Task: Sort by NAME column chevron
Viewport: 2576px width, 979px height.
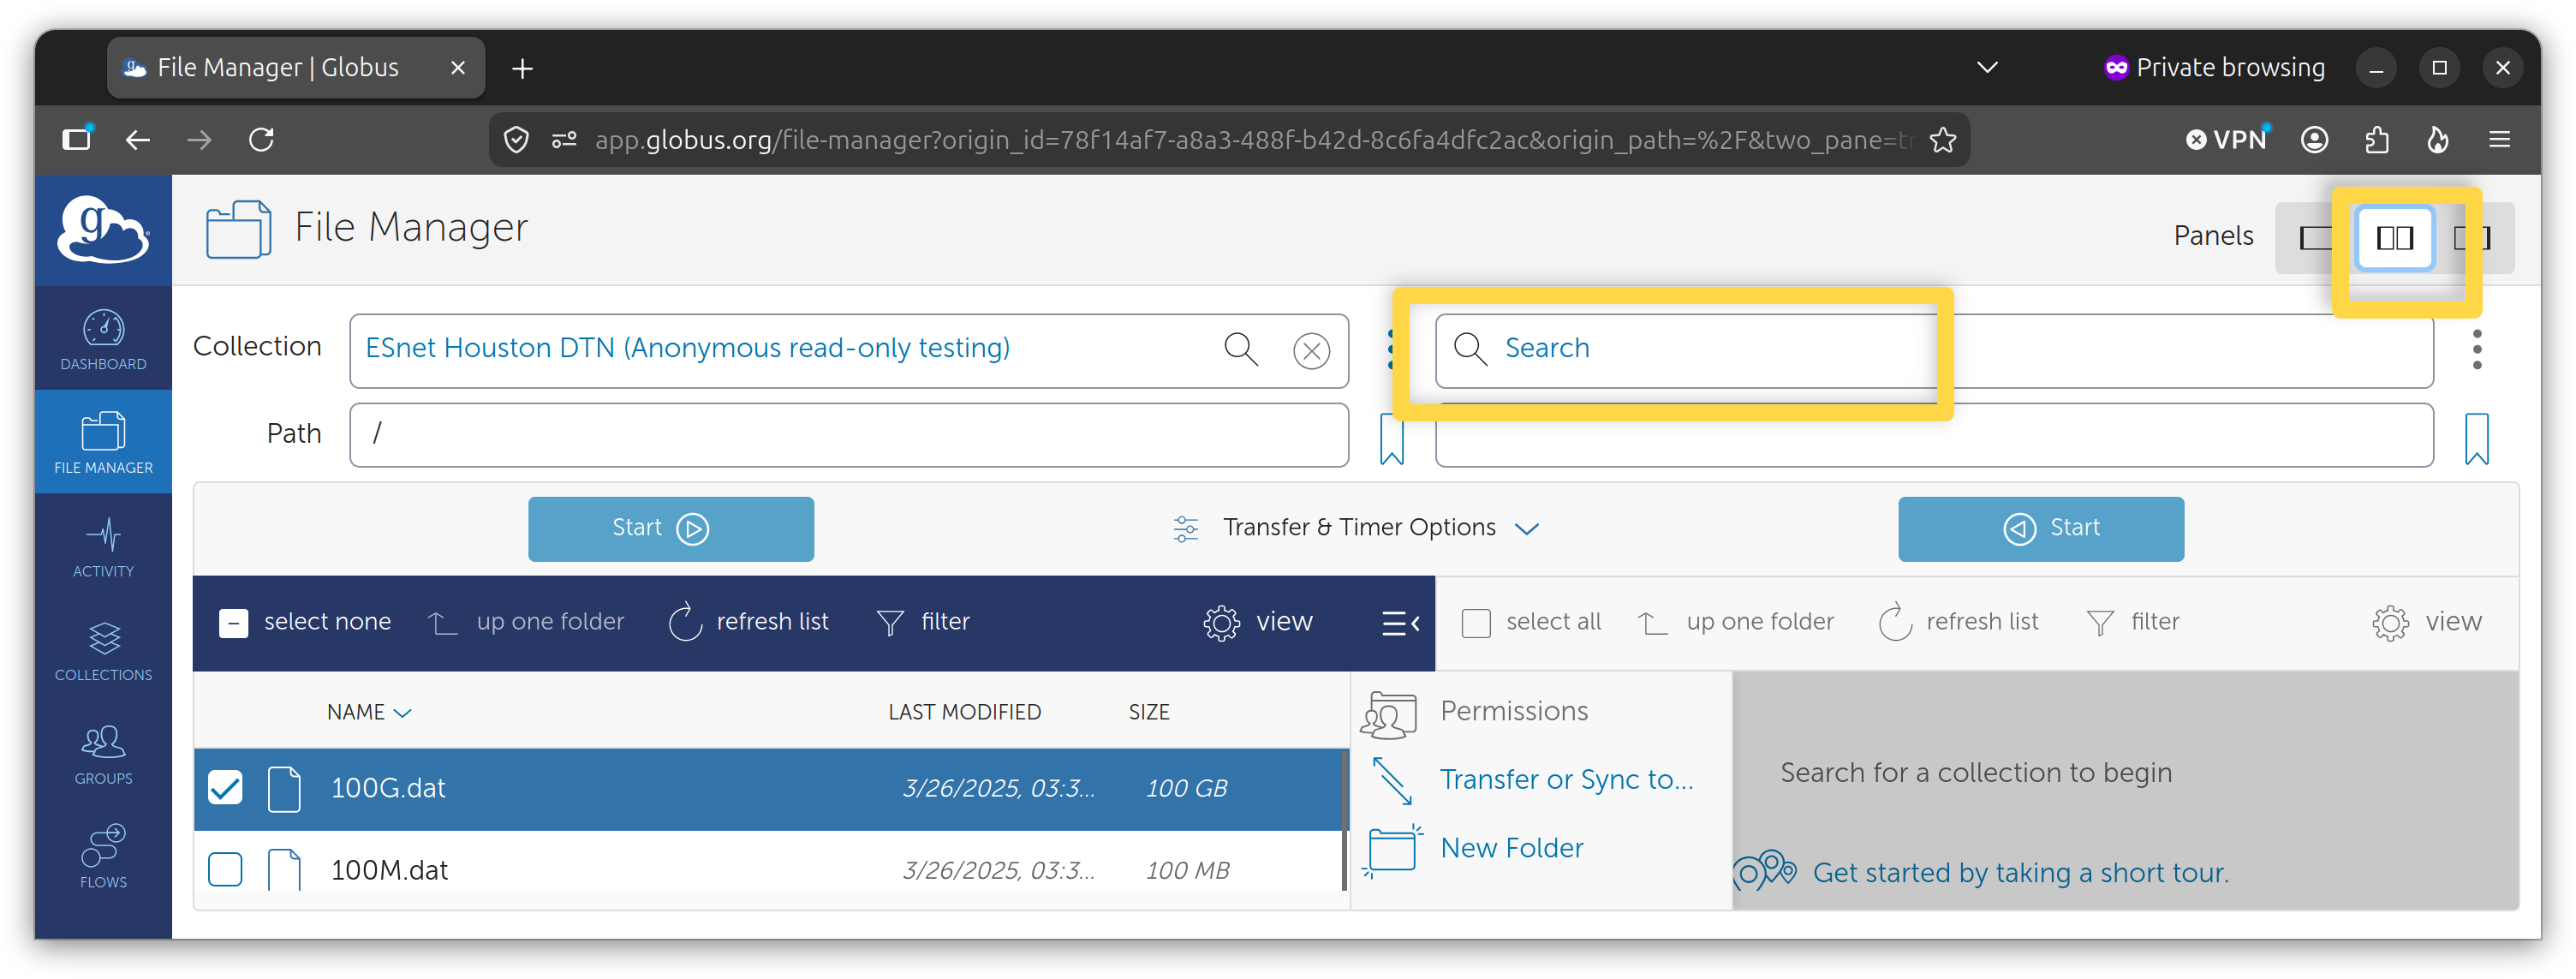Action: coord(403,713)
